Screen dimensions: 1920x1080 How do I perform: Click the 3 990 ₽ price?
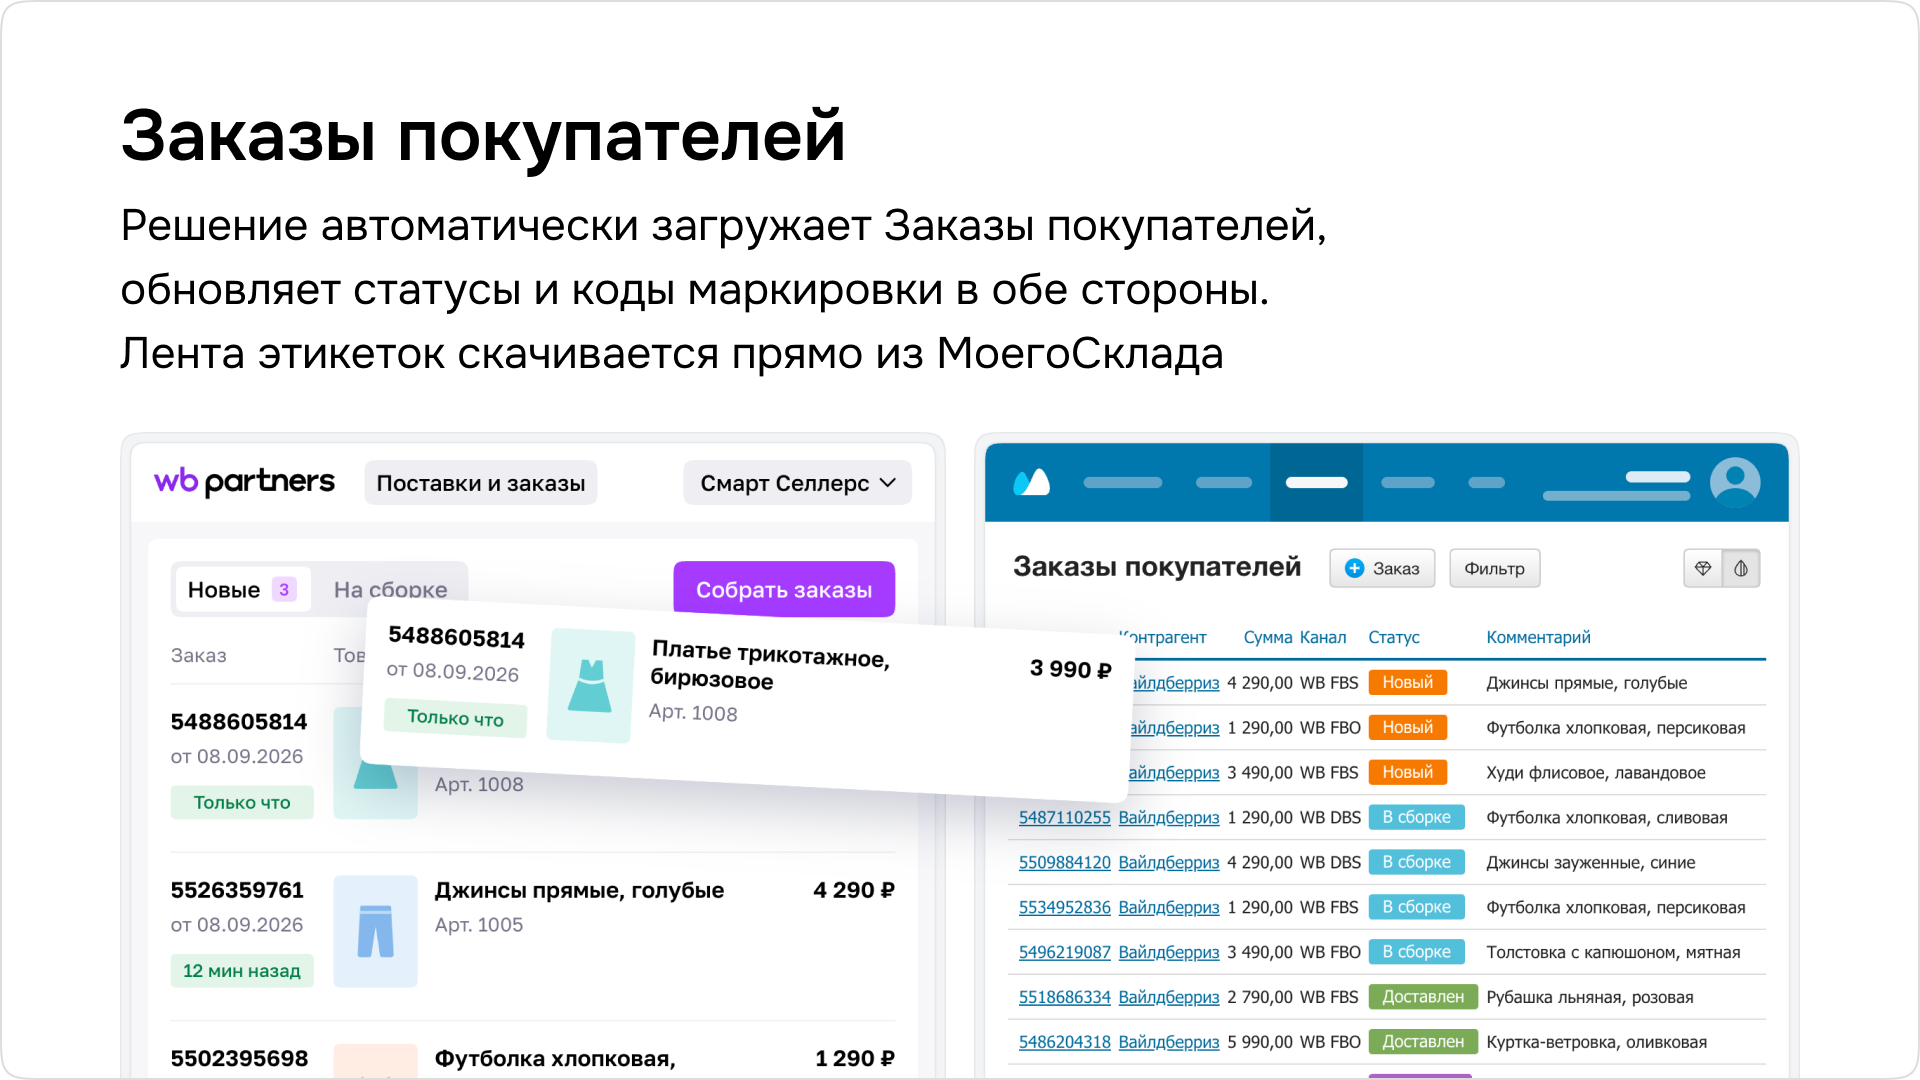[1070, 669]
